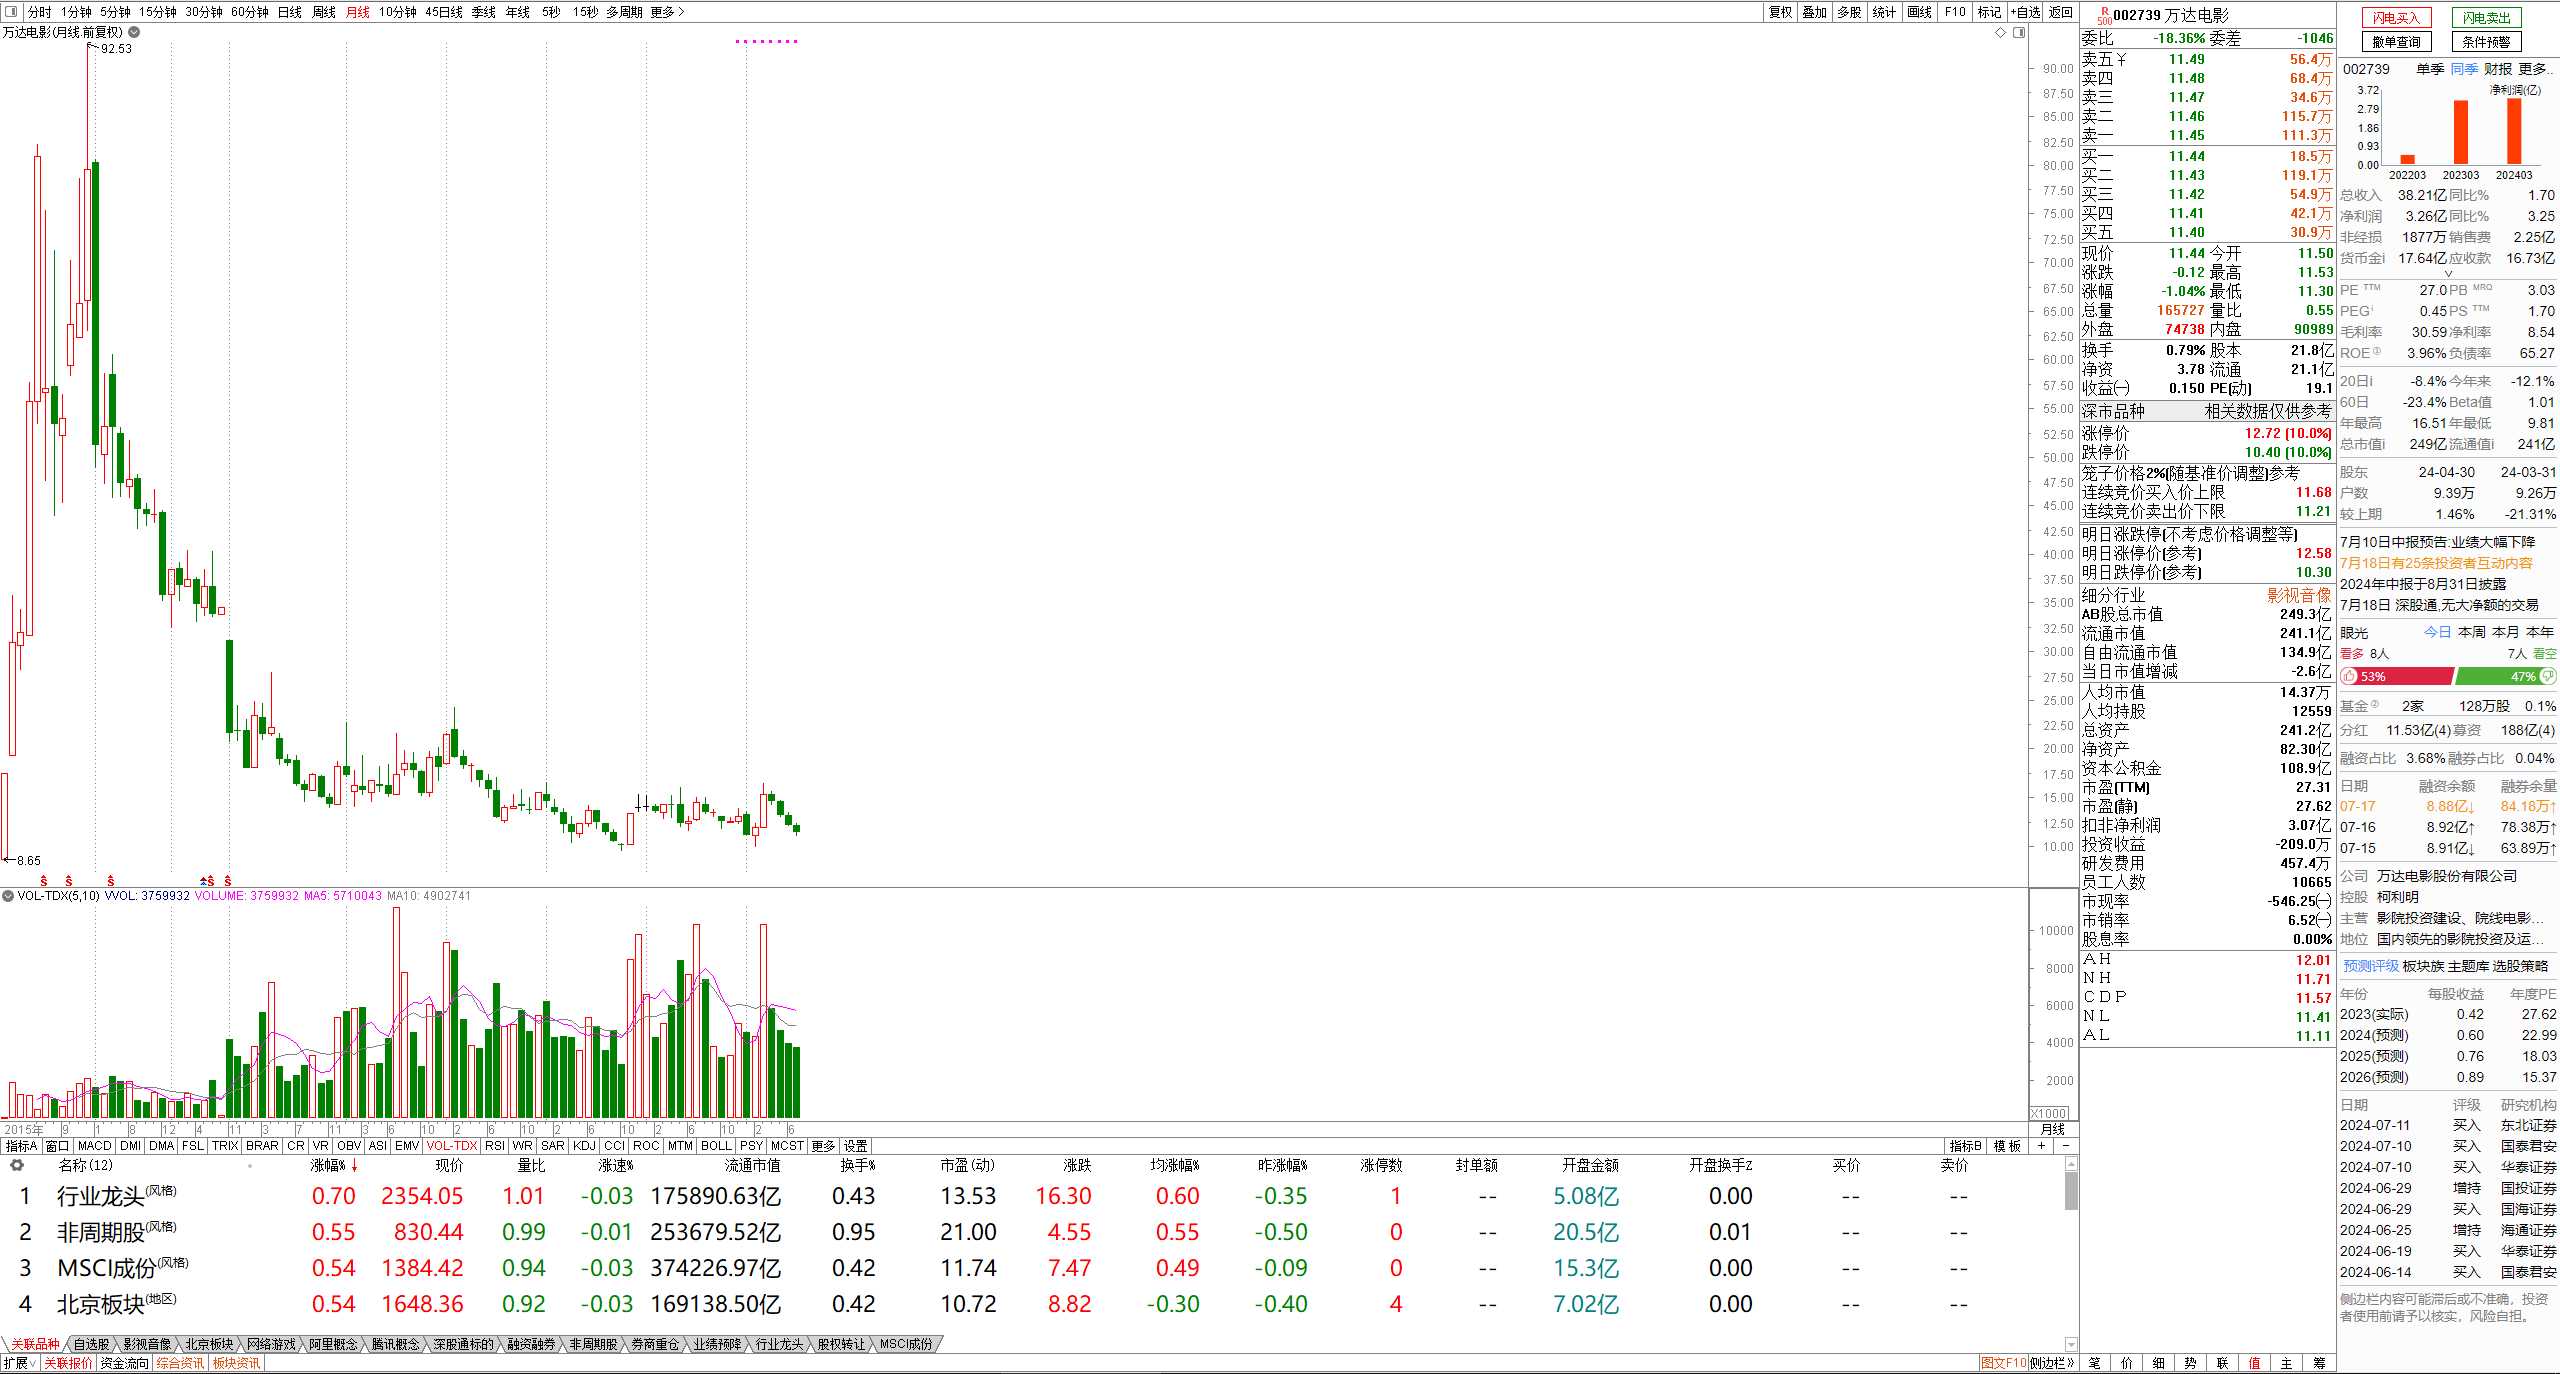Open the 7月18日有25条投资者互动内容 news link
2560x1374 pixels.
pos(2436,563)
